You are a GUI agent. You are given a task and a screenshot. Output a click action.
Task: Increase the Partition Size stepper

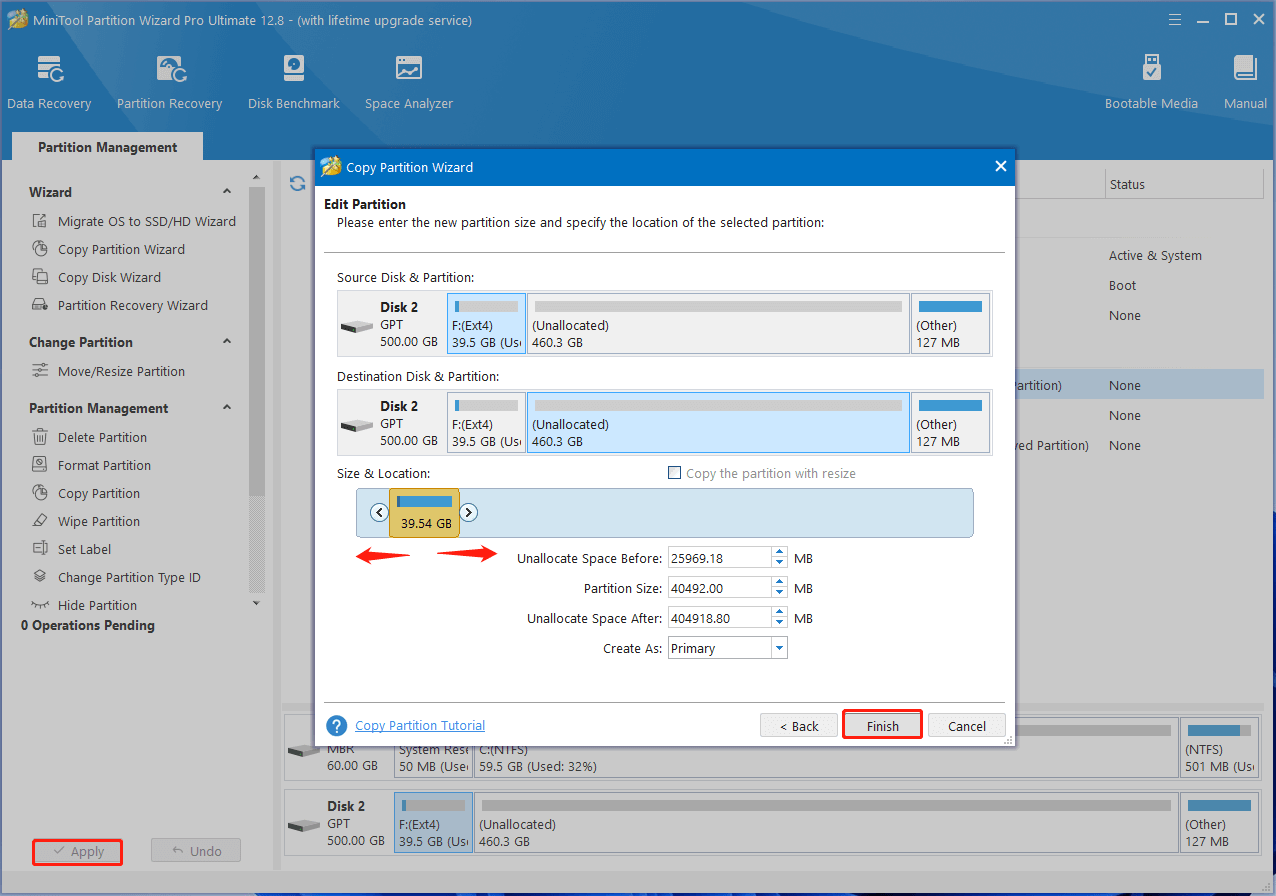[x=780, y=583]
